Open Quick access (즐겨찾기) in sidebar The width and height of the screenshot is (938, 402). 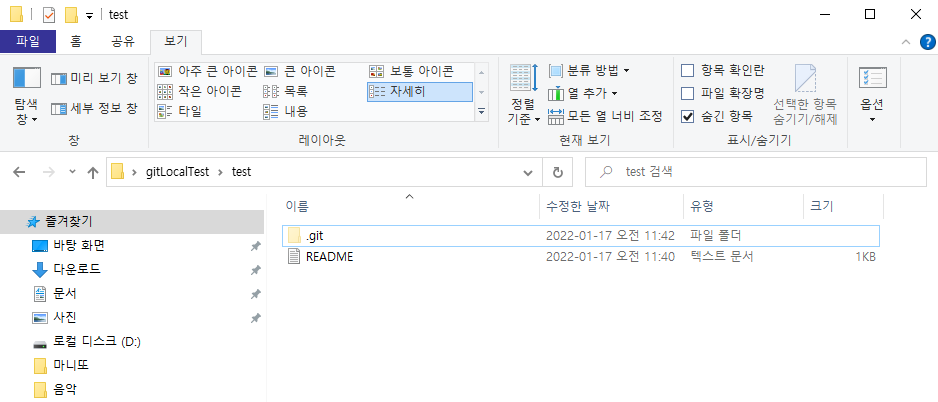click(x=132, y=222)
